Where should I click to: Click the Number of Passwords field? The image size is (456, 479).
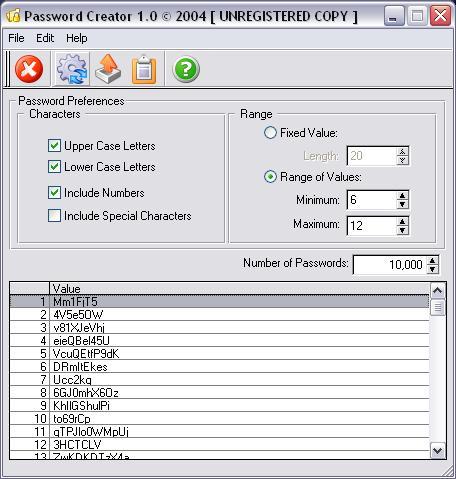[389, 265]
